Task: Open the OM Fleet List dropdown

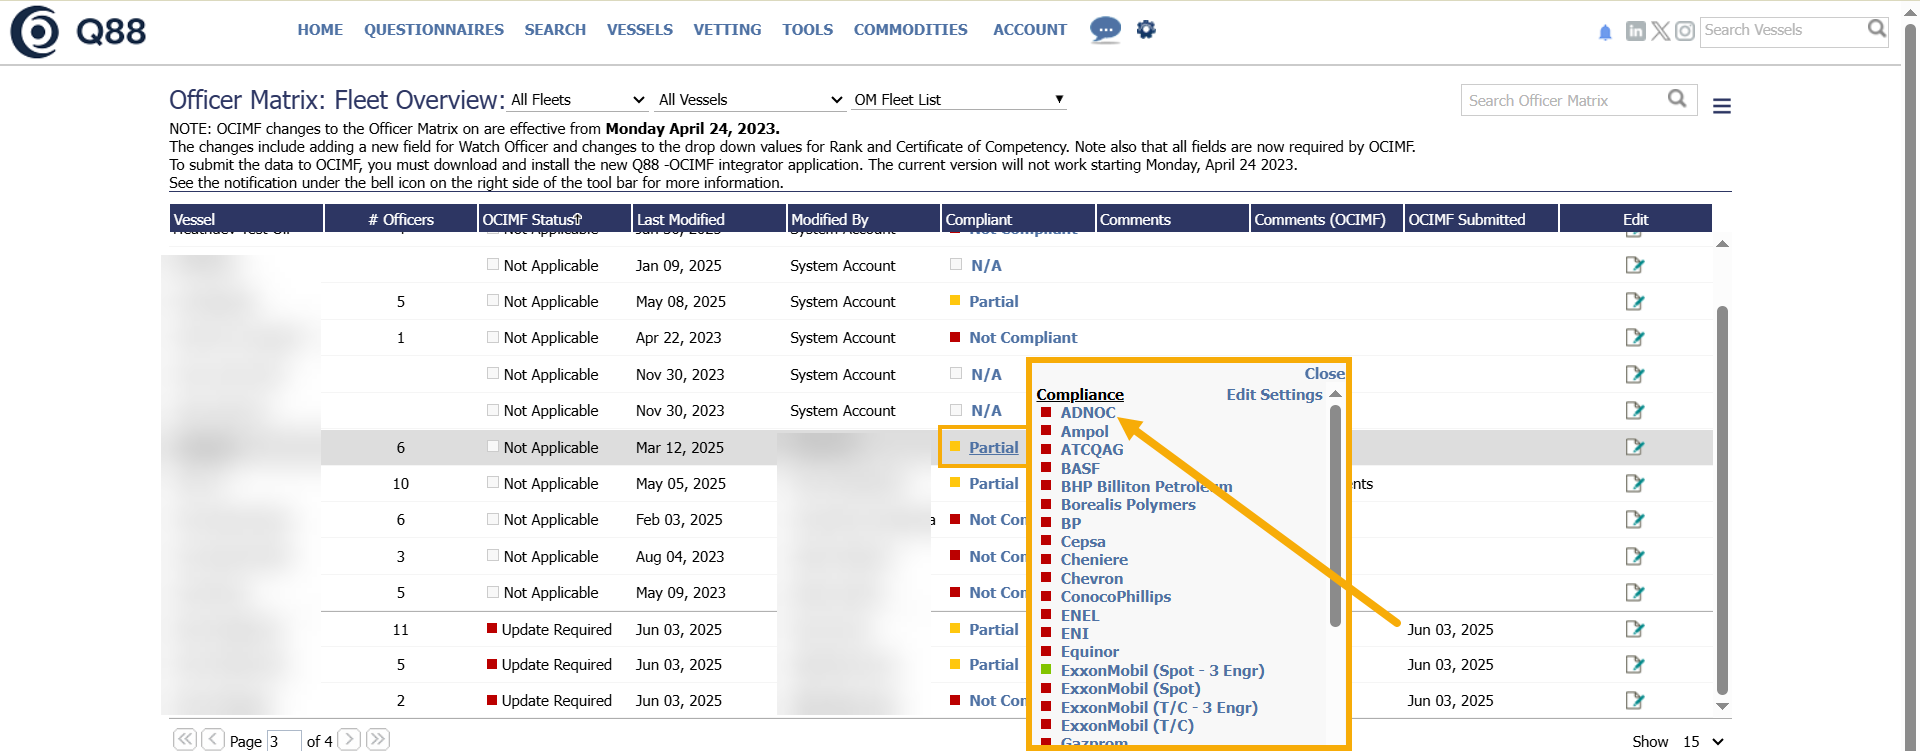Action: [x=958, y=100]
